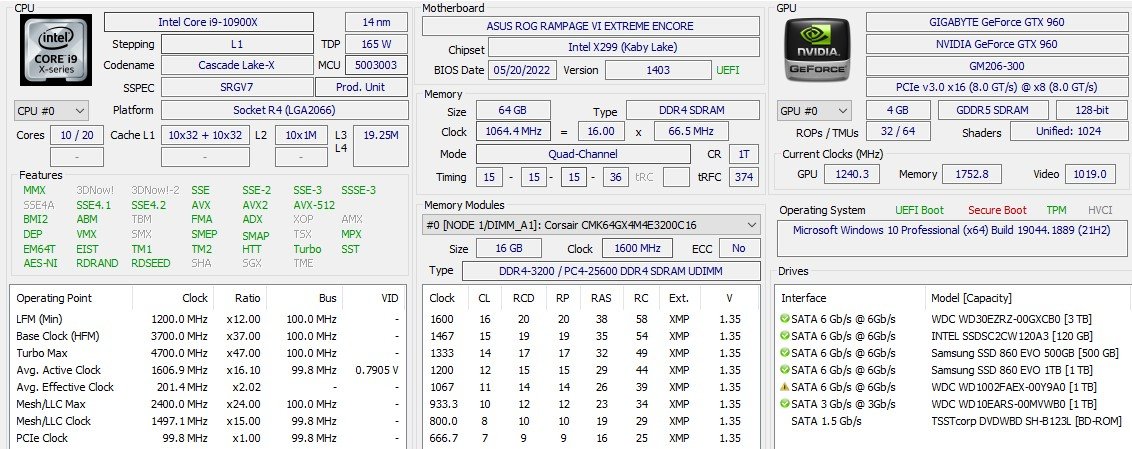Click the Intel Core i9 X-series logo

pyautogui.click(x=56, y=51)
